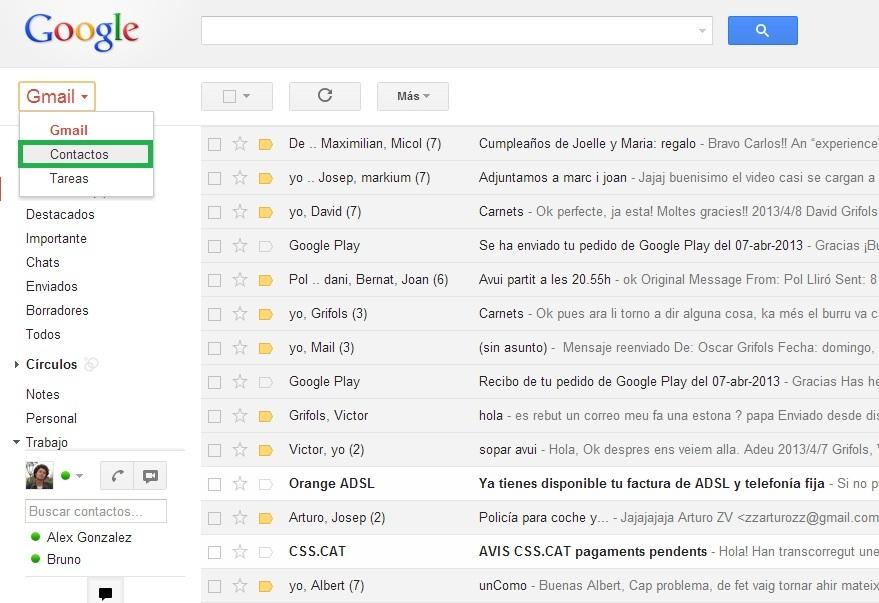Click the Buscar contactos search field

click(95, 511)
